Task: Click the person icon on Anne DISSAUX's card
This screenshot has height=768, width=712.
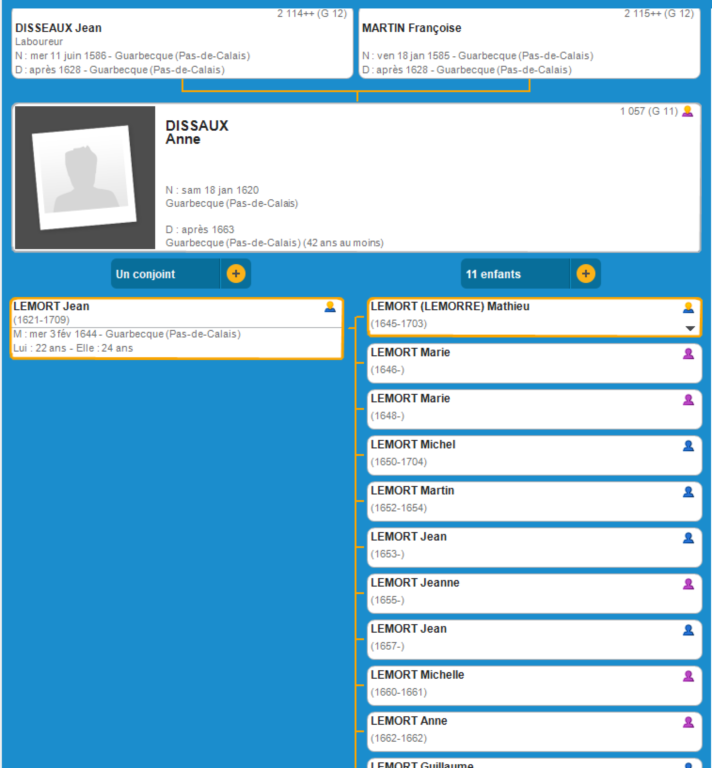Action: [687, 112]
